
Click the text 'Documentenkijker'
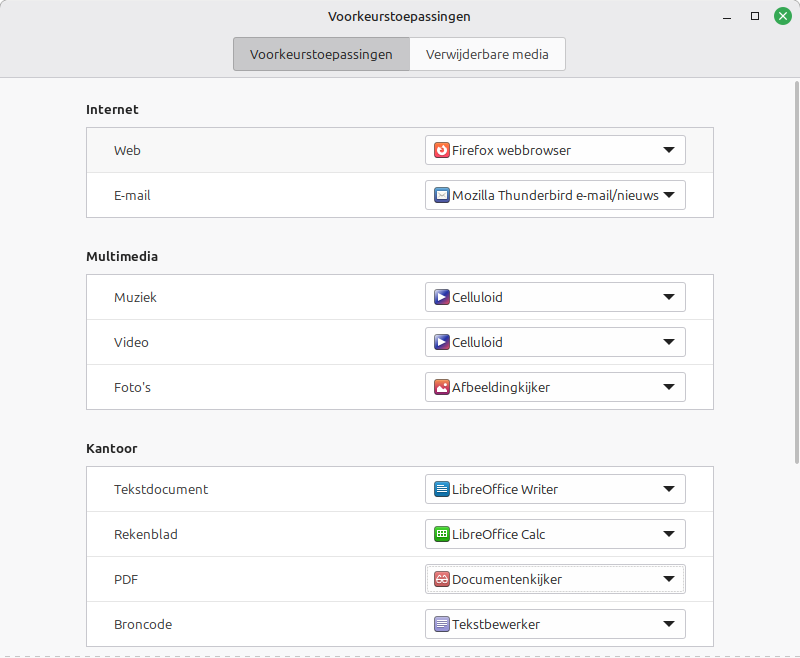point(507,579)
